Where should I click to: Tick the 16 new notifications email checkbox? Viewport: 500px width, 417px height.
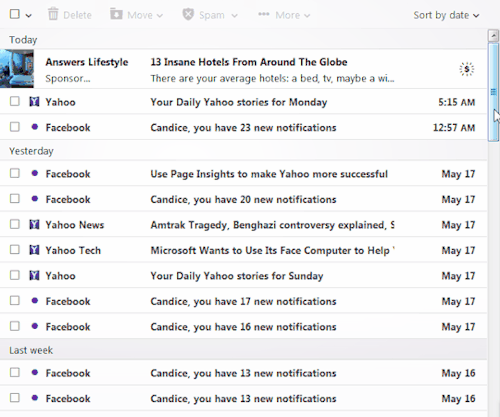click(x=15, y=326)
